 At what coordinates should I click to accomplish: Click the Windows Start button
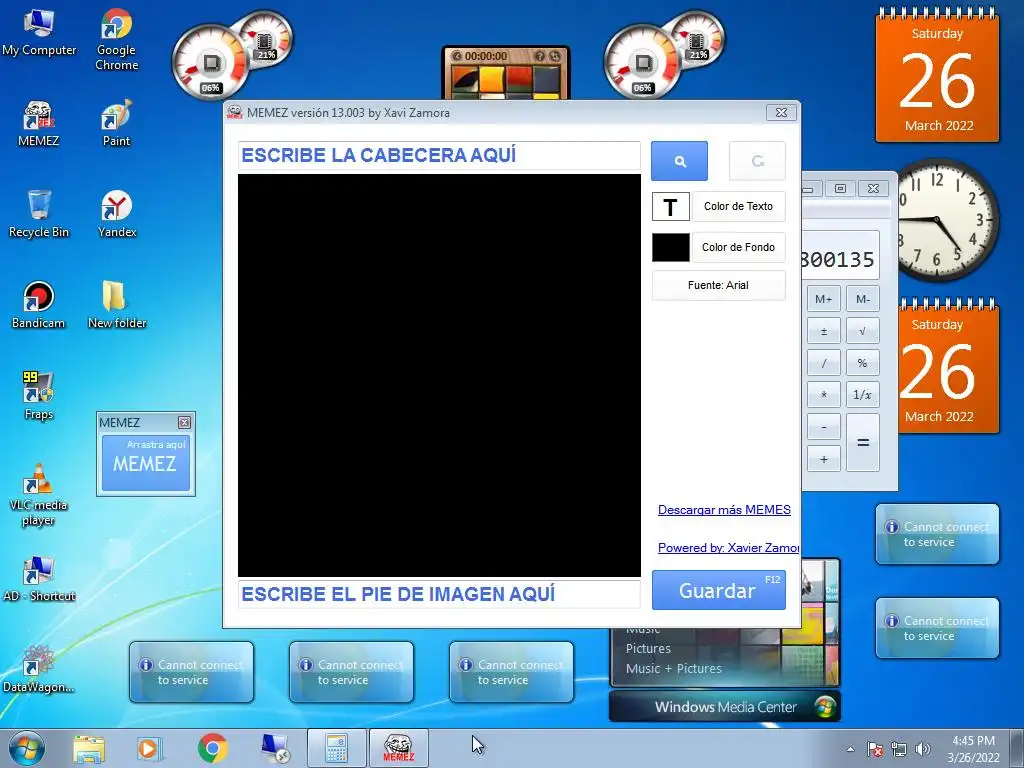pos(27,748)
